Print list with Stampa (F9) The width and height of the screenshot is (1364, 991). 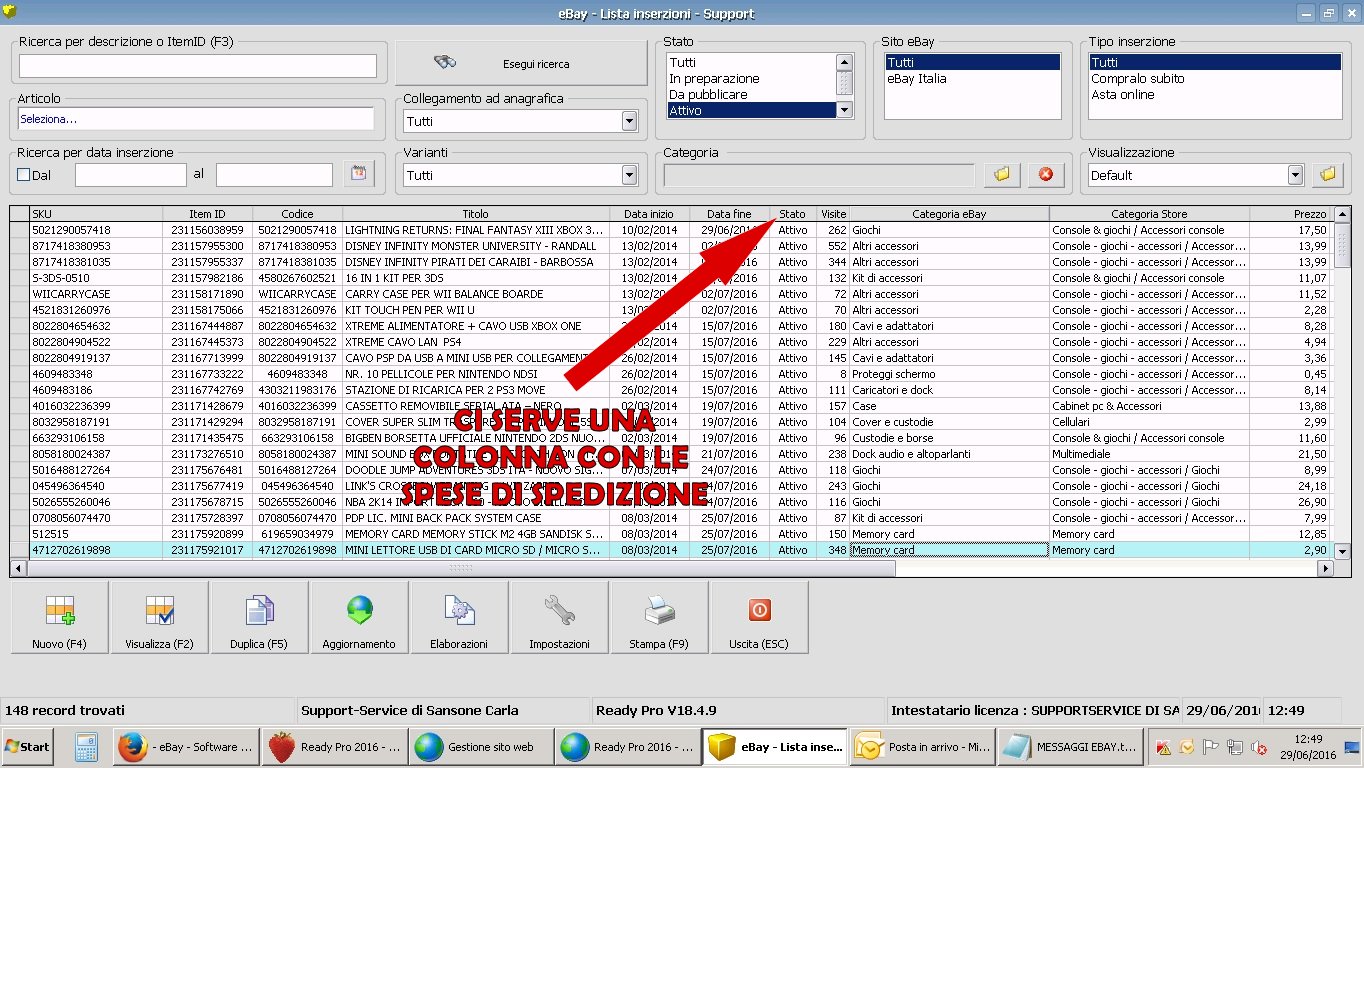click(x=659, y=618)
